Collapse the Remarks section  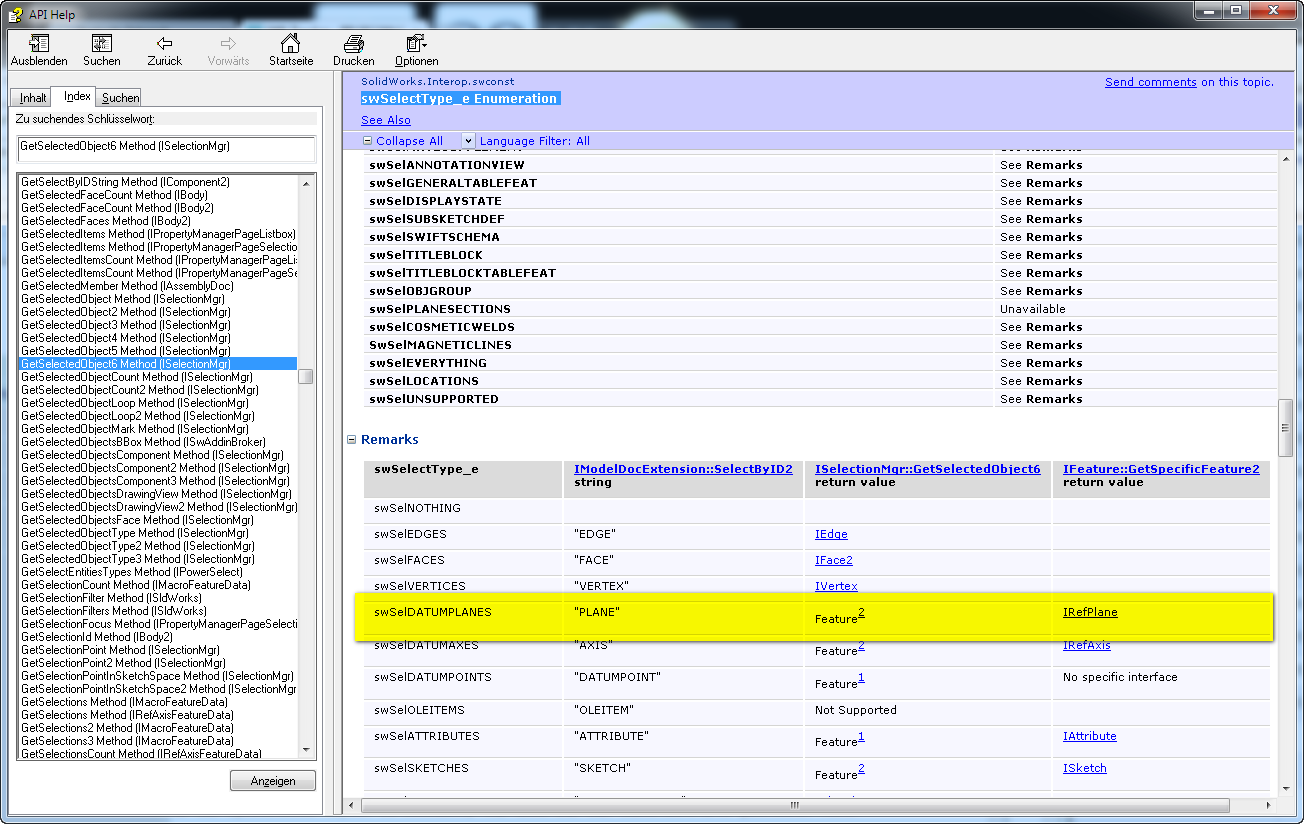pos(352,440)
